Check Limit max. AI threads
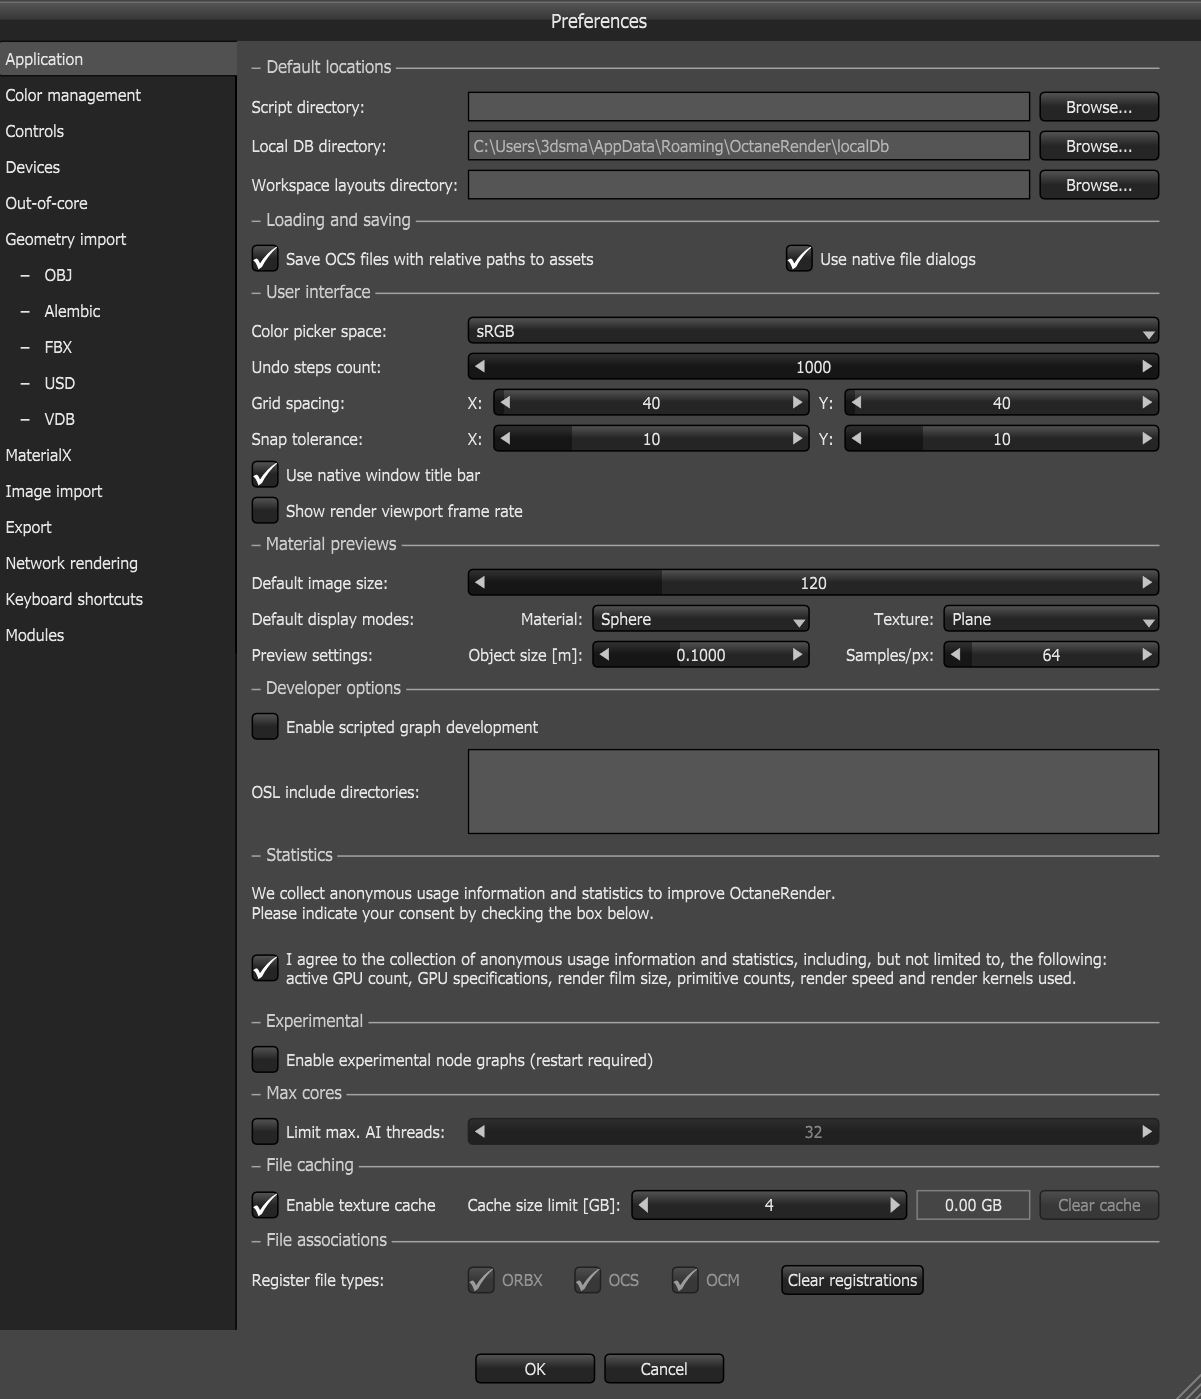 pos(265,1132)
